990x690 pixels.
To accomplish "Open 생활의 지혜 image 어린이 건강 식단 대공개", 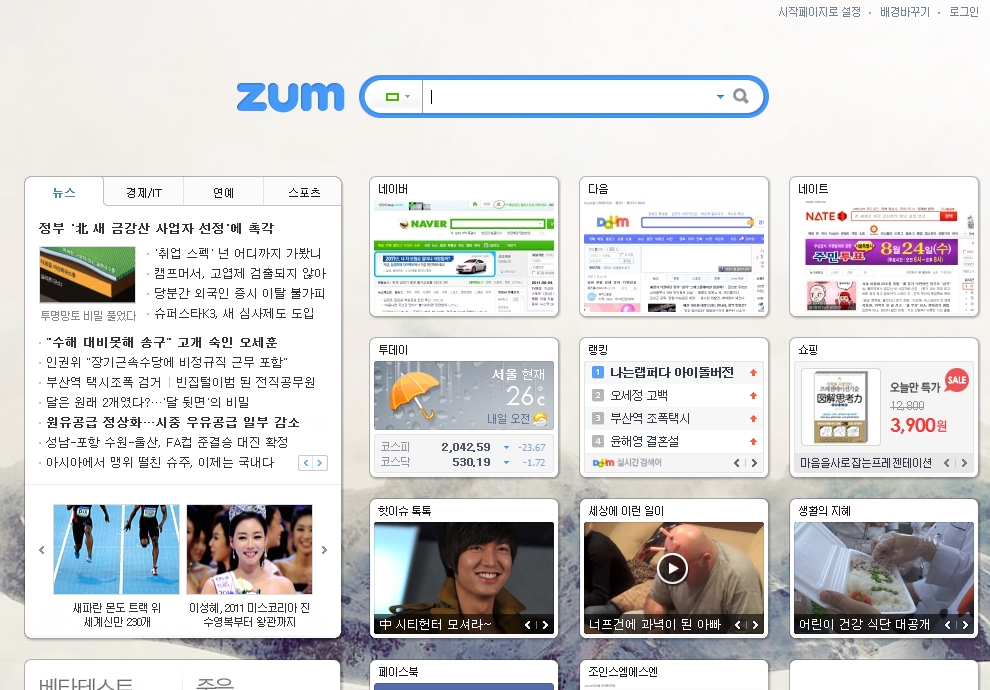I will pos(884,578).
